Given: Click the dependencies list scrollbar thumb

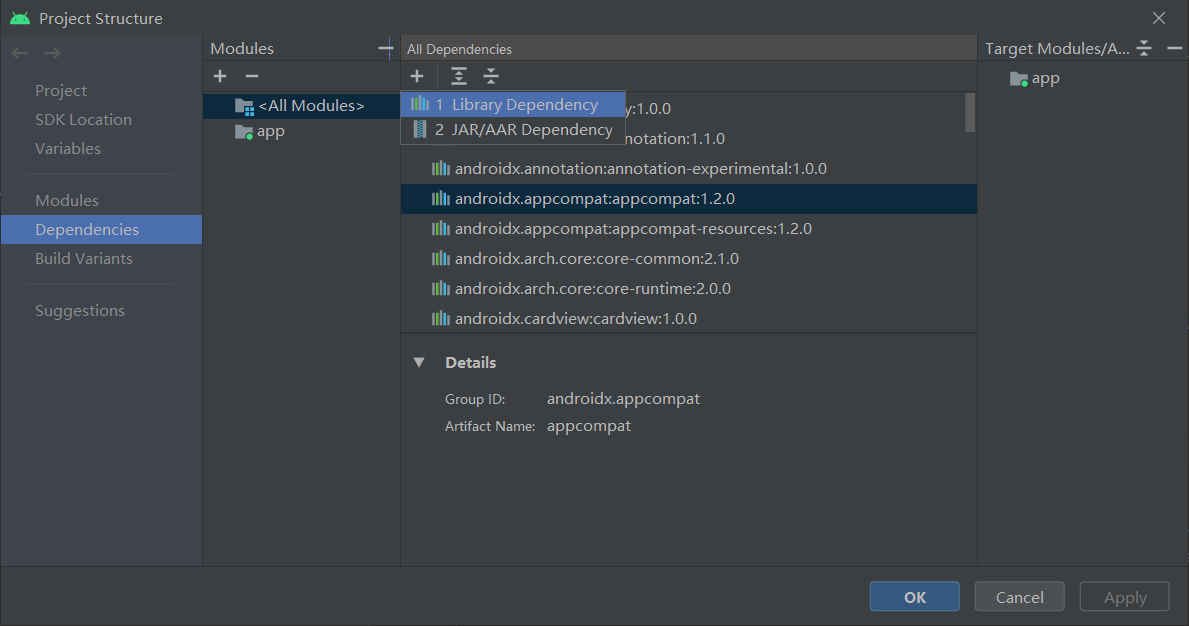Looking at the screenshot, I should pyautogui.click(x=969, y=113).
